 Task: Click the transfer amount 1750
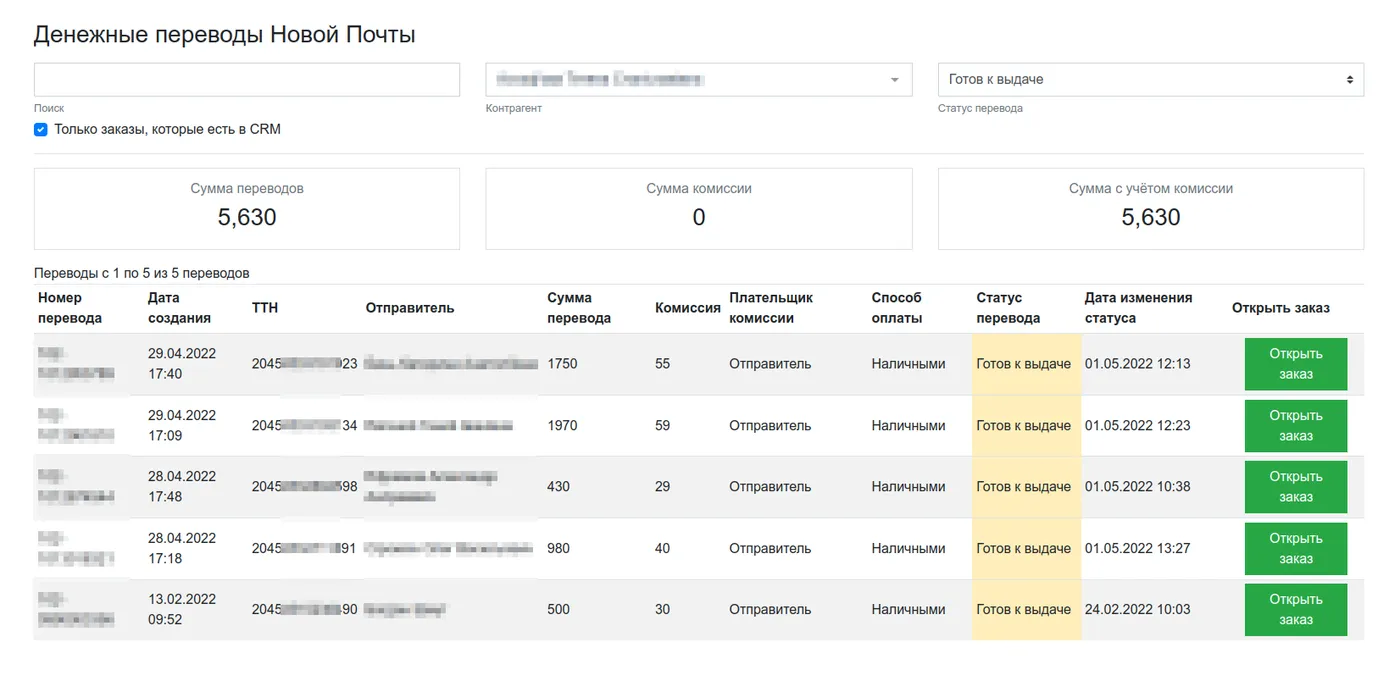(x=562, y=364)
